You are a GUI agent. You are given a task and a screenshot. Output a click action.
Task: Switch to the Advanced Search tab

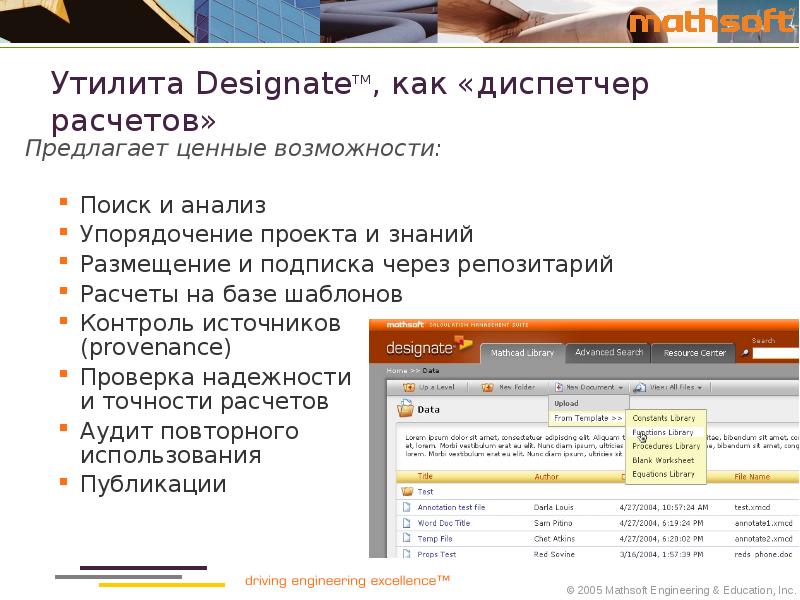(608, 353)
